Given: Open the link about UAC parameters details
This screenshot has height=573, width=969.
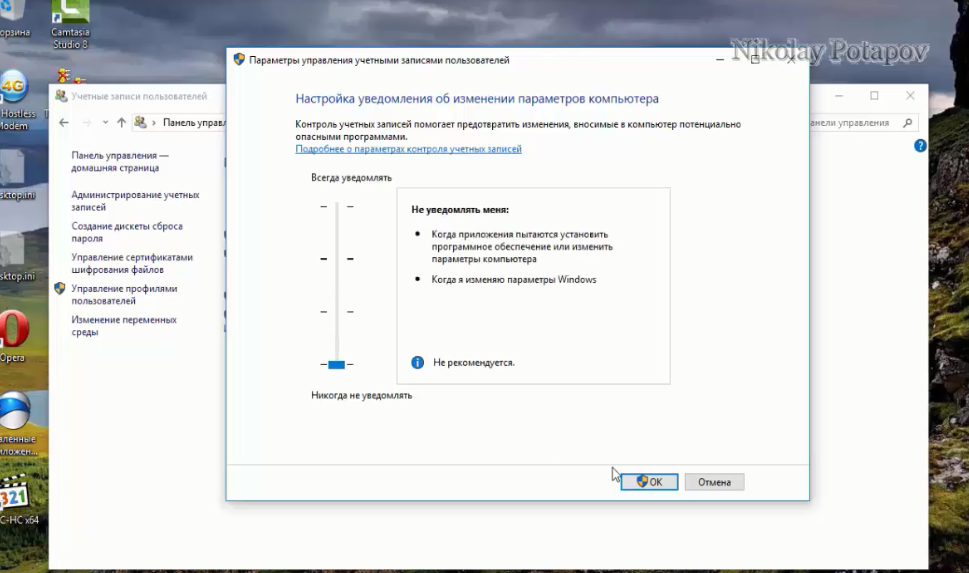Looking at the screenshot, I should point(408,149).
